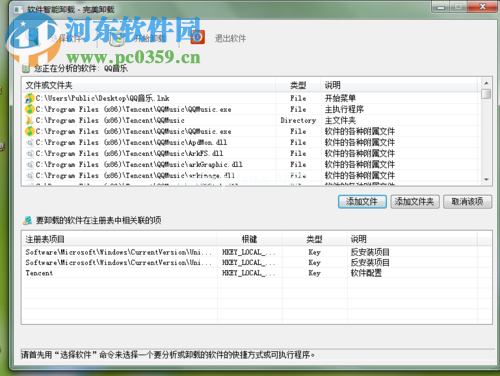This screenshot has width=500, height=376.
Task: Click the 开始菜单 description cell
Action: [x=340, y=98]
